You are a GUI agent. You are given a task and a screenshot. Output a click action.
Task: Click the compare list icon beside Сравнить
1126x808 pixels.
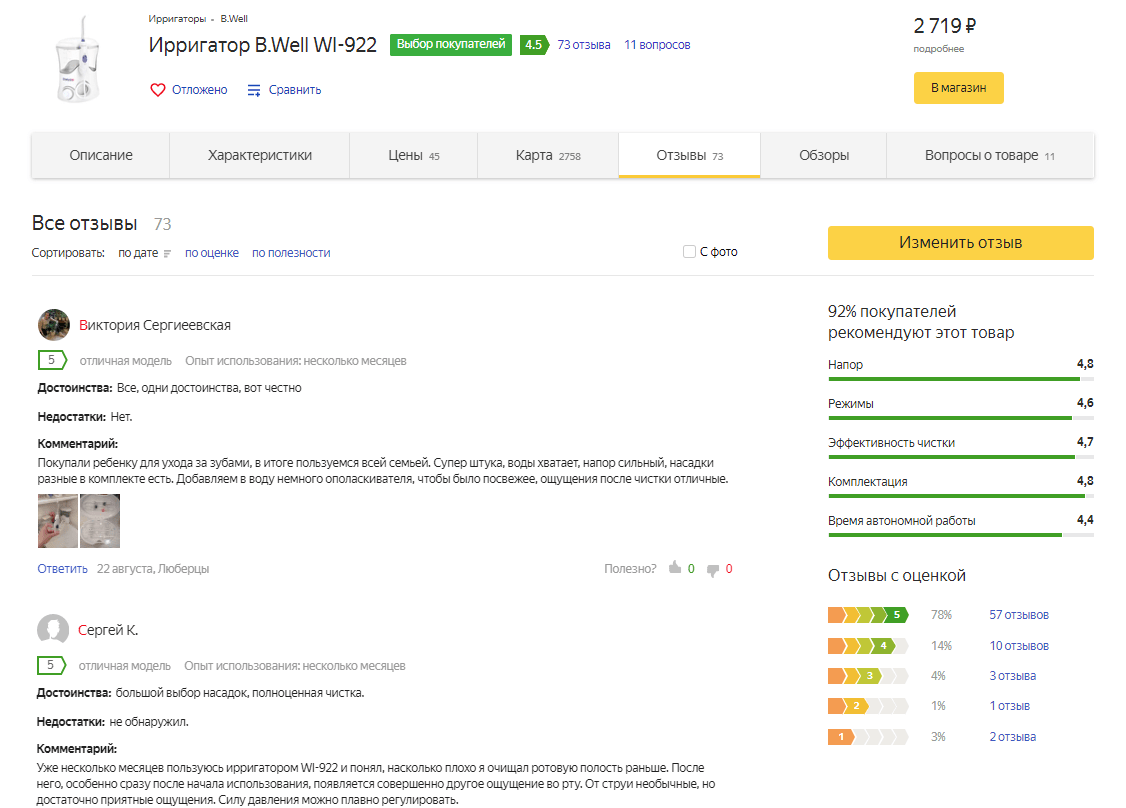pyautogui.click(x=253, y=90)
